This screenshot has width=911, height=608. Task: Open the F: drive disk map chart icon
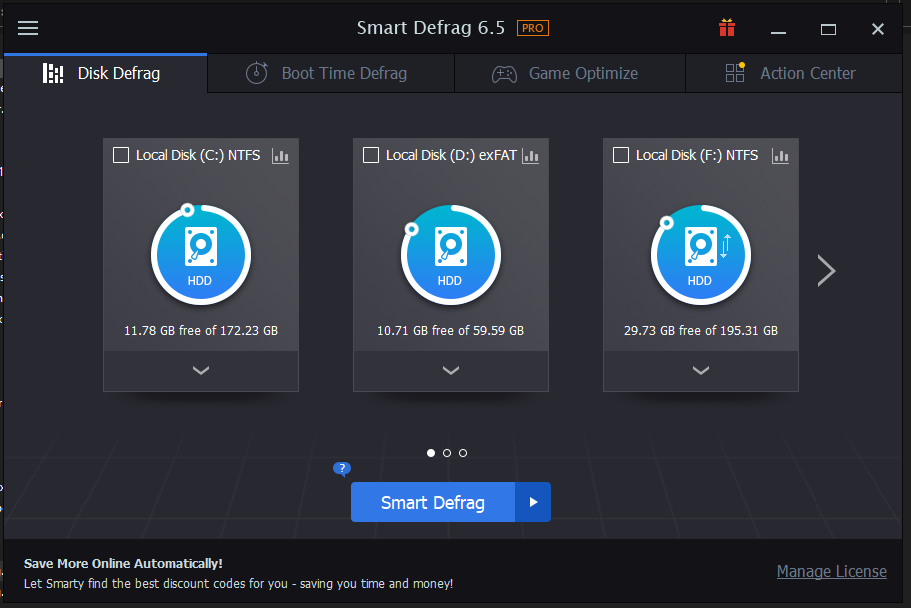tap(780, 156)
